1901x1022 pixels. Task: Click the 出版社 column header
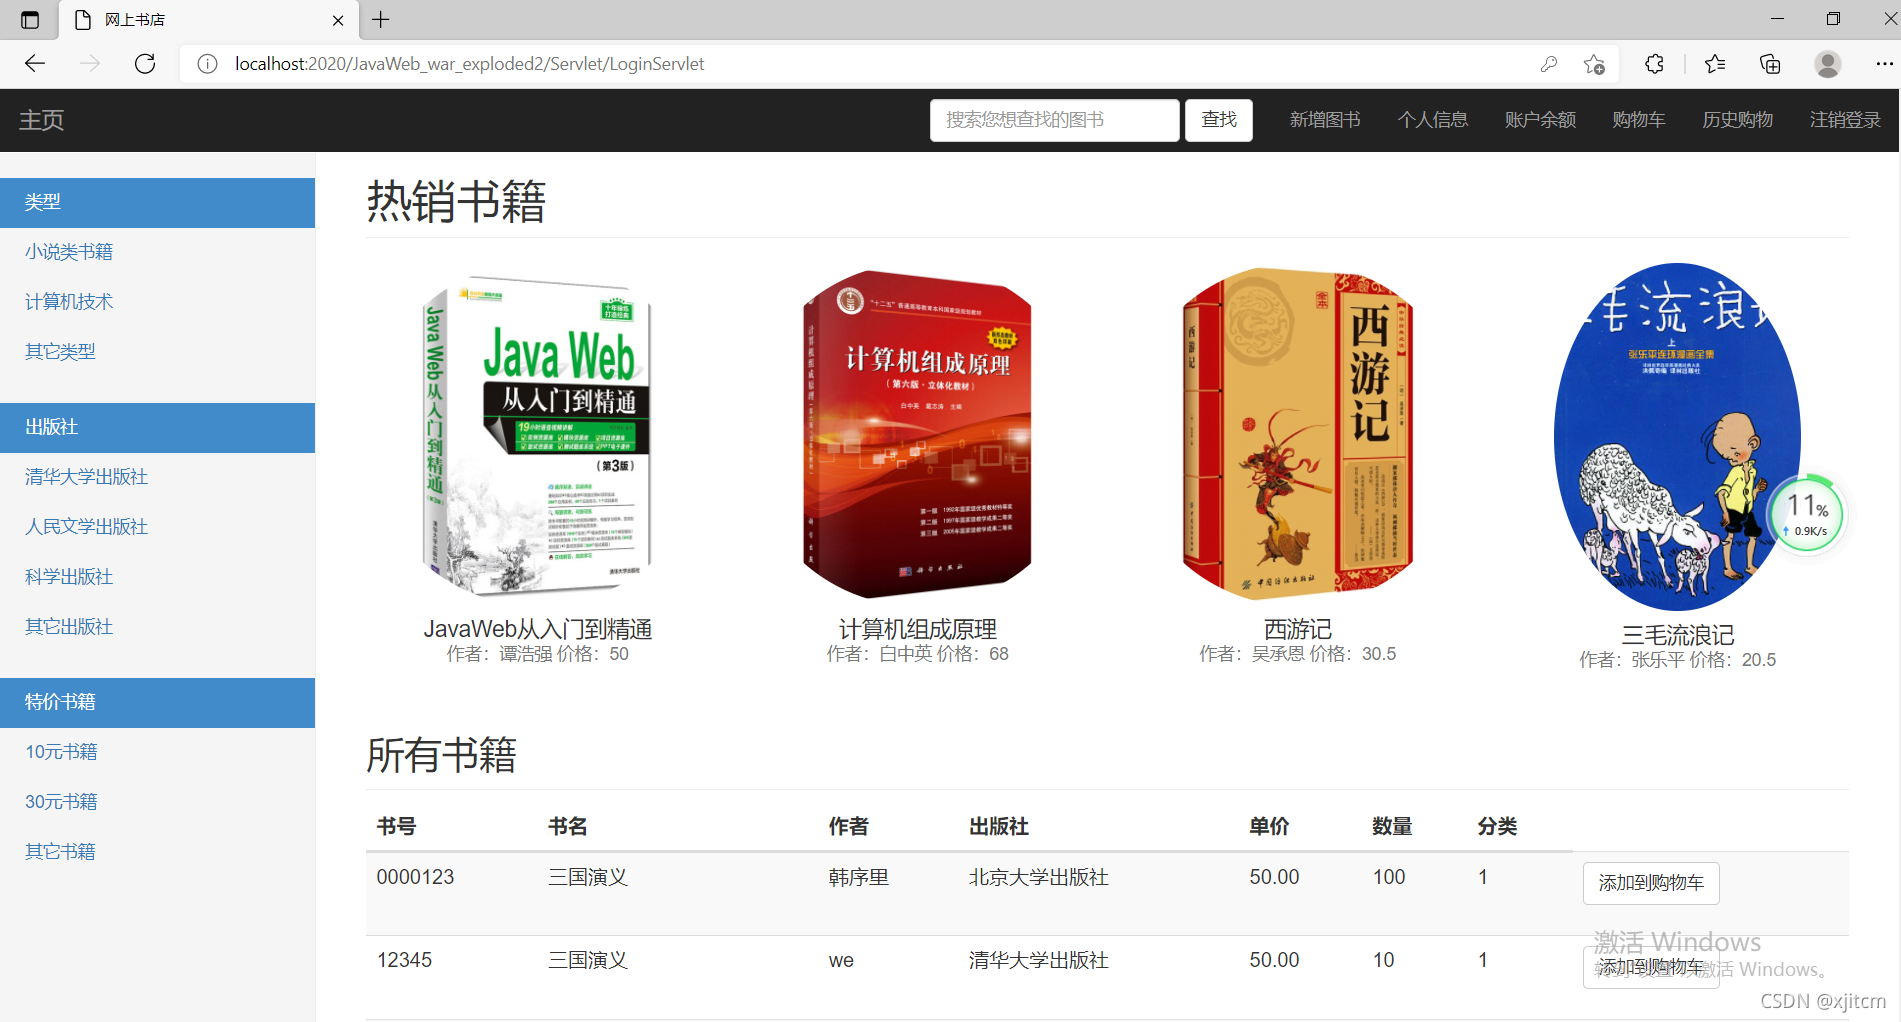click(x=999, y=827)
